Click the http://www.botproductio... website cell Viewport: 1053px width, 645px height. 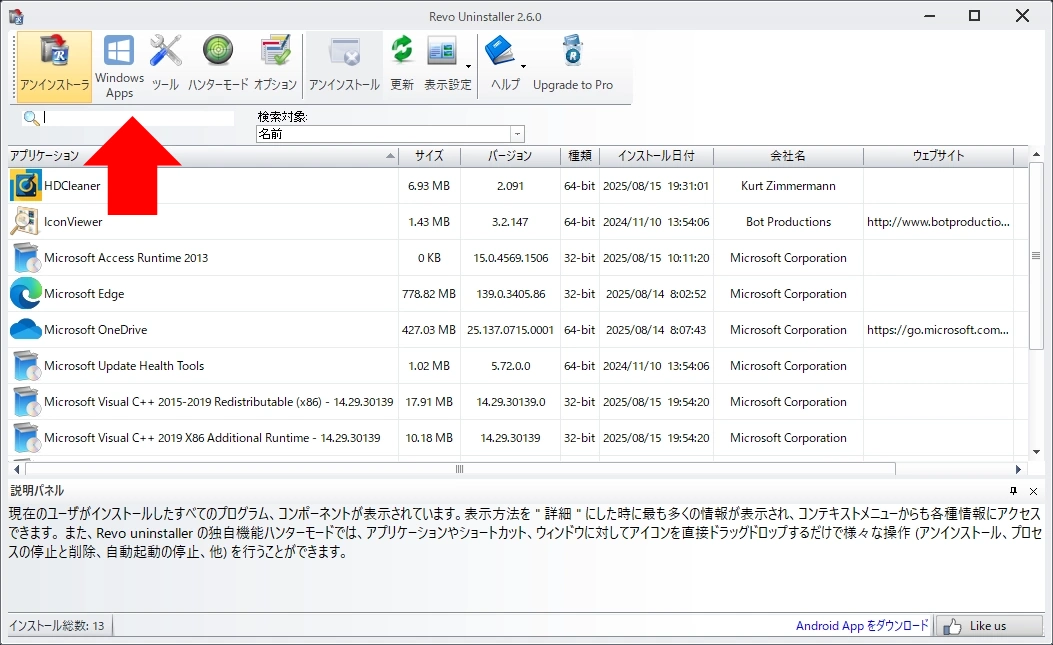pos(938,222)
